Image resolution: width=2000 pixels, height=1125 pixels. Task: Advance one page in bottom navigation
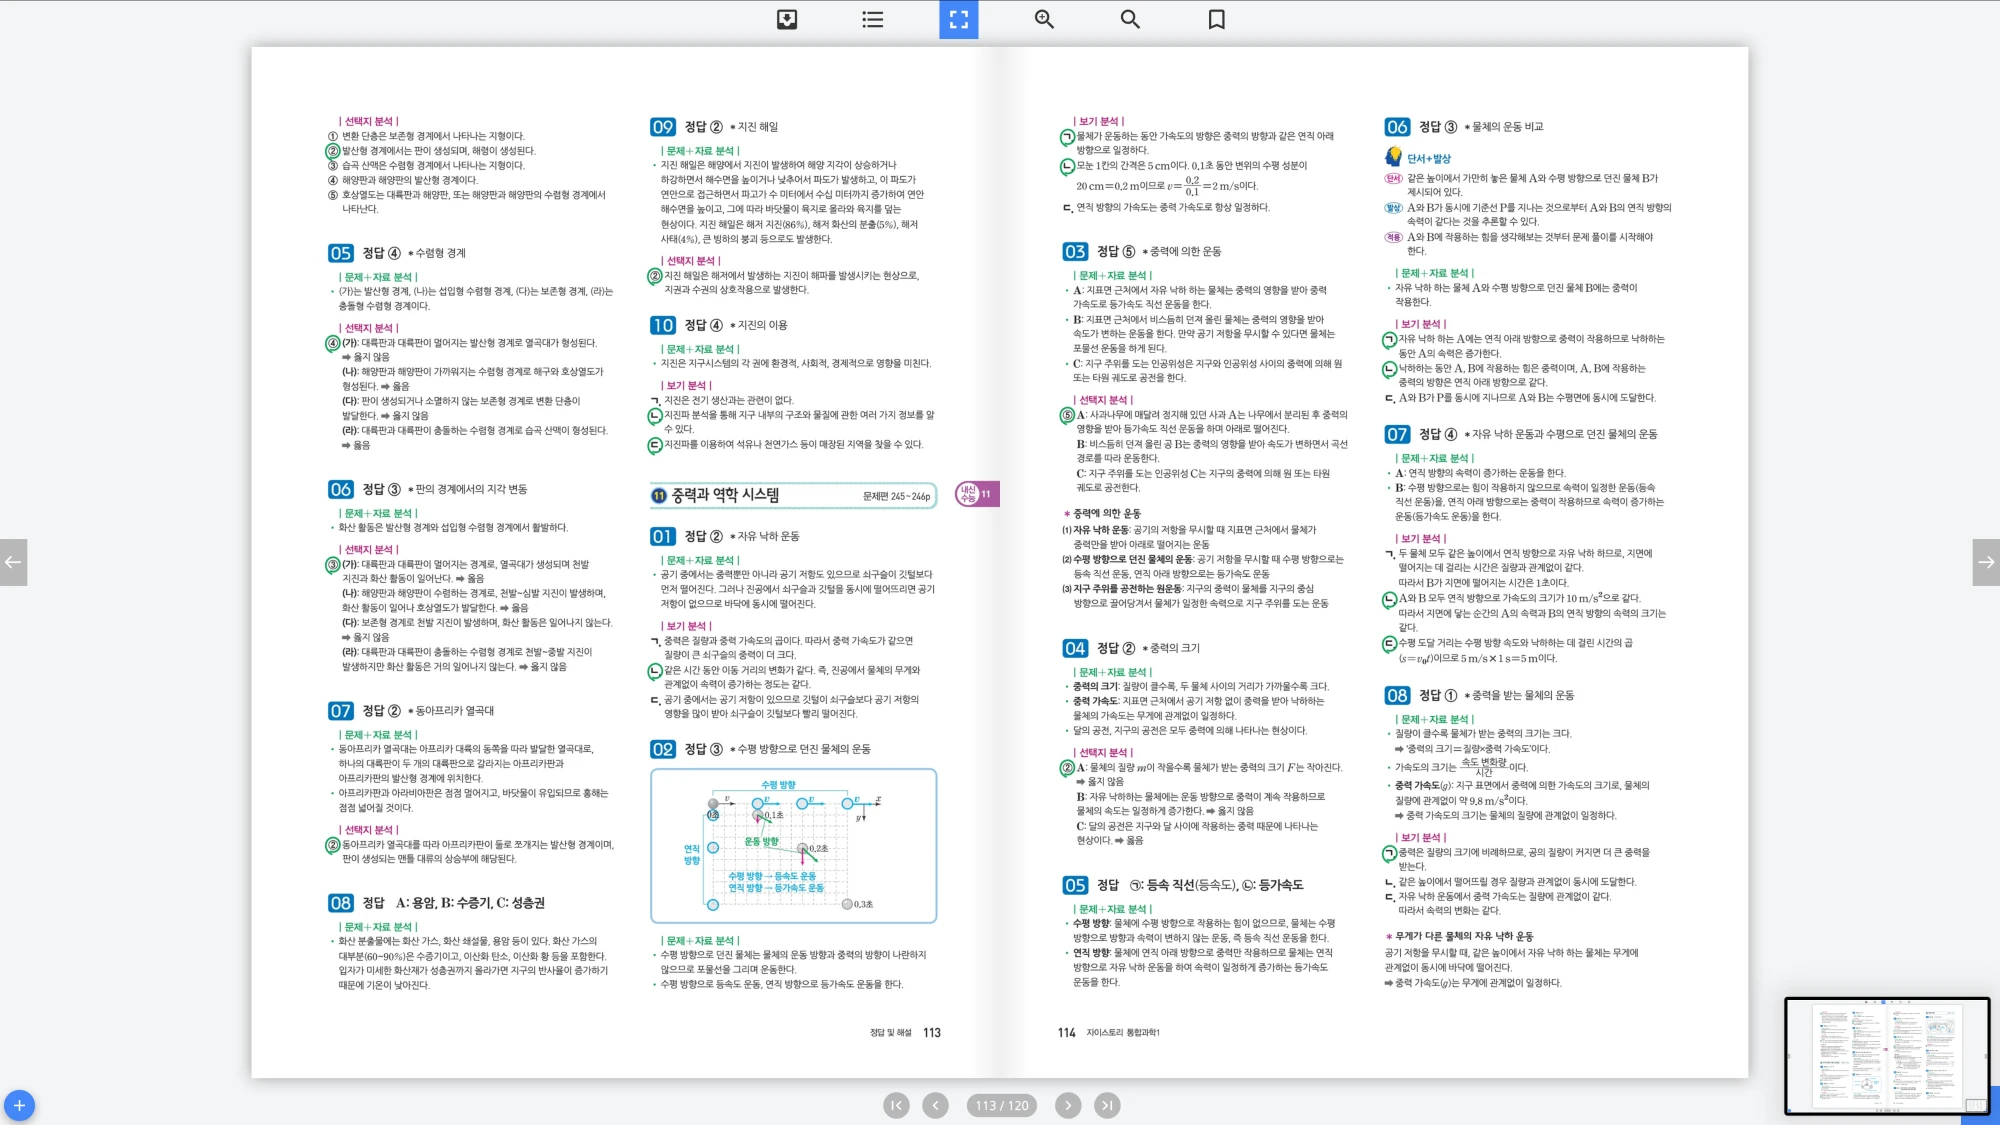click(x=1068, y=1105)
